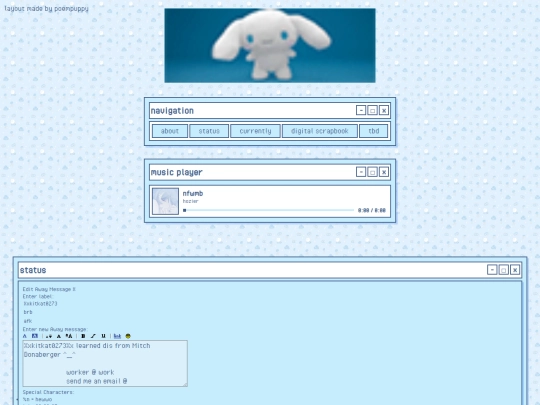Click the Special Characters: heading
This screenshot has width=540, height=405.
(x=48, y=392)
